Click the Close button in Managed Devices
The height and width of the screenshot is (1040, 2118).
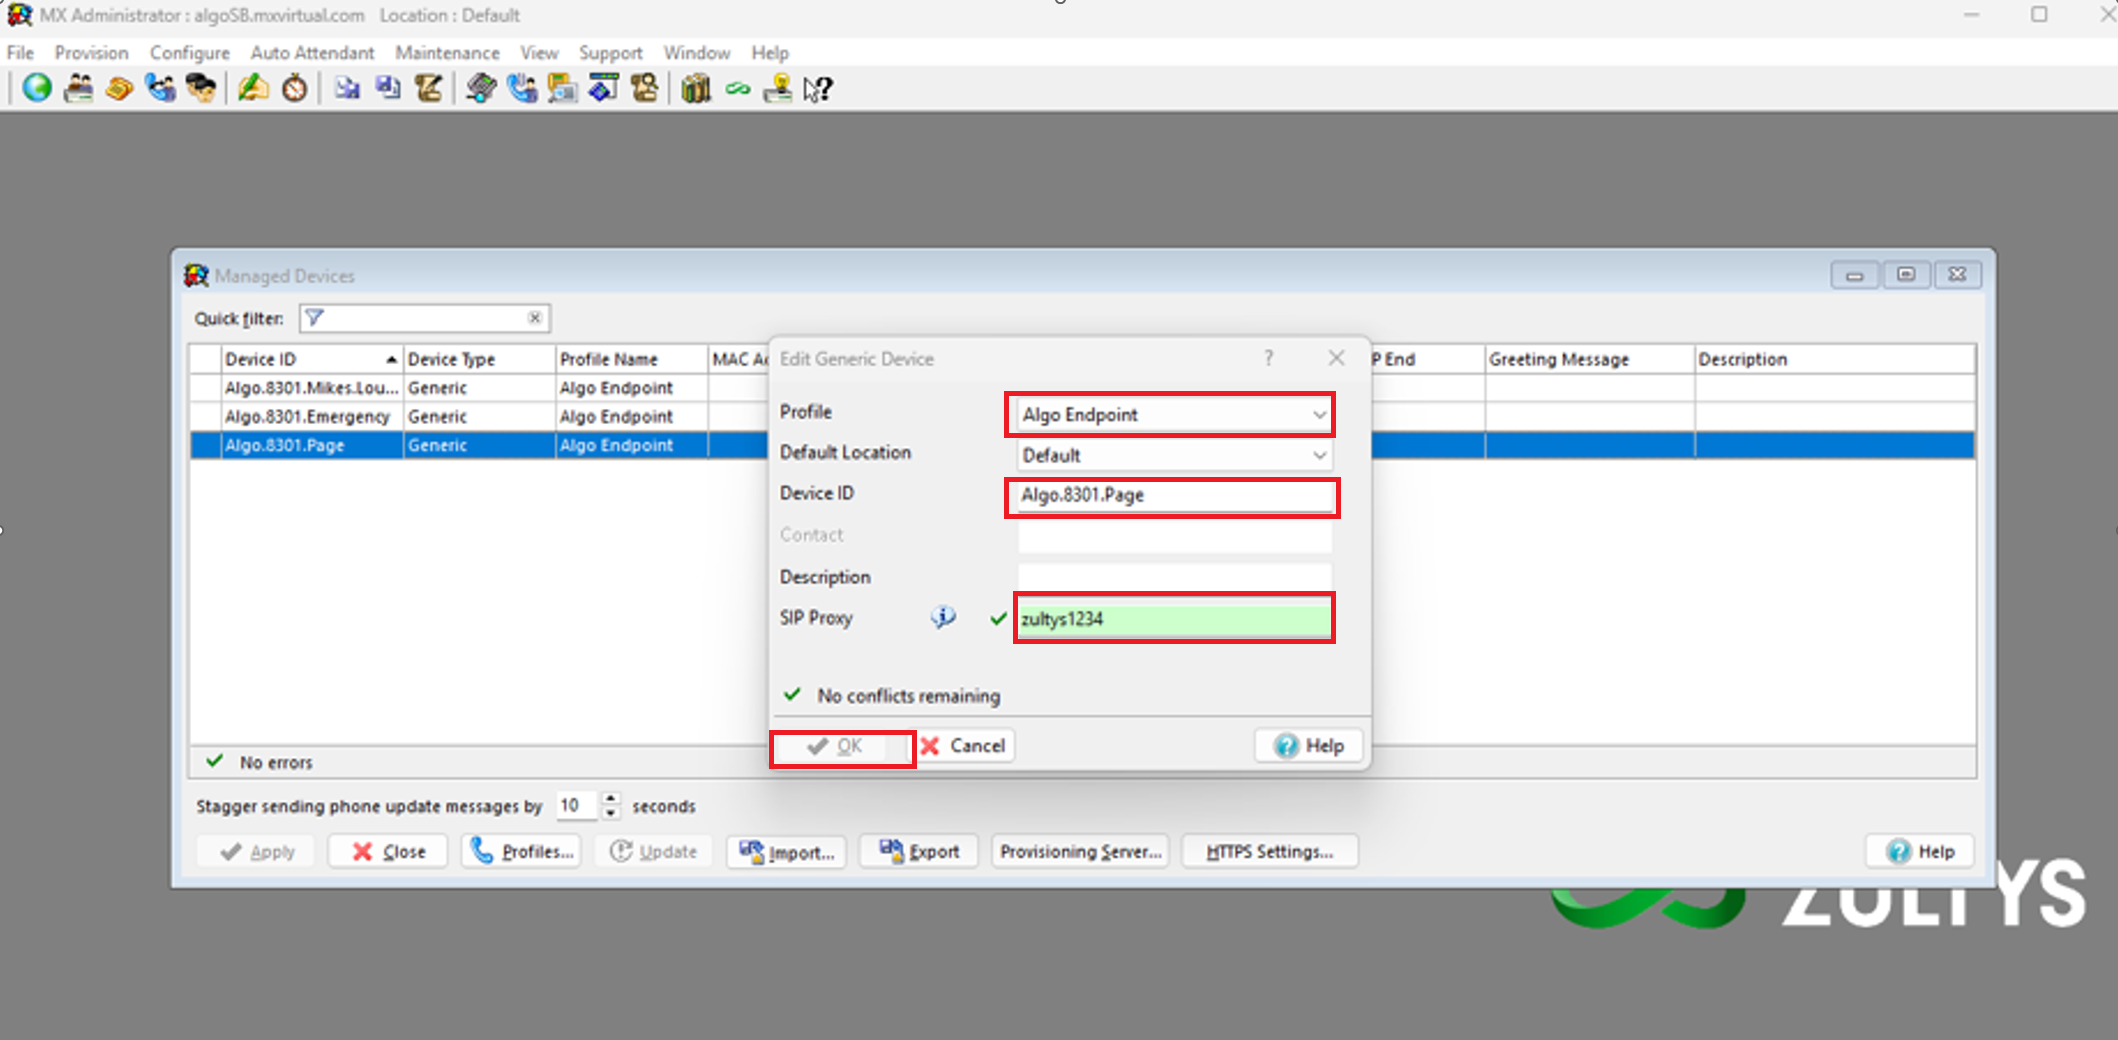[388, 852]
